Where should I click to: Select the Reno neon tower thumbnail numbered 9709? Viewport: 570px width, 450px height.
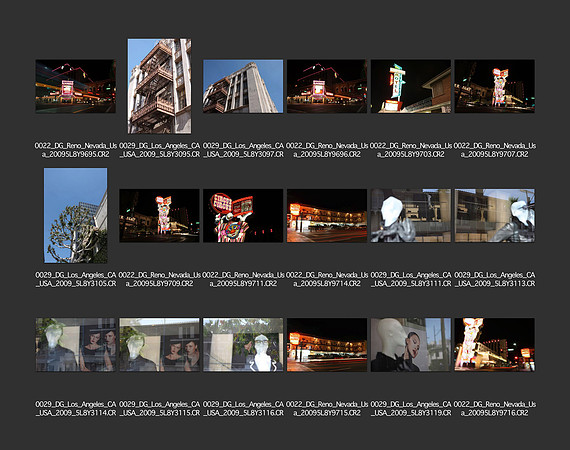(159, 216)
